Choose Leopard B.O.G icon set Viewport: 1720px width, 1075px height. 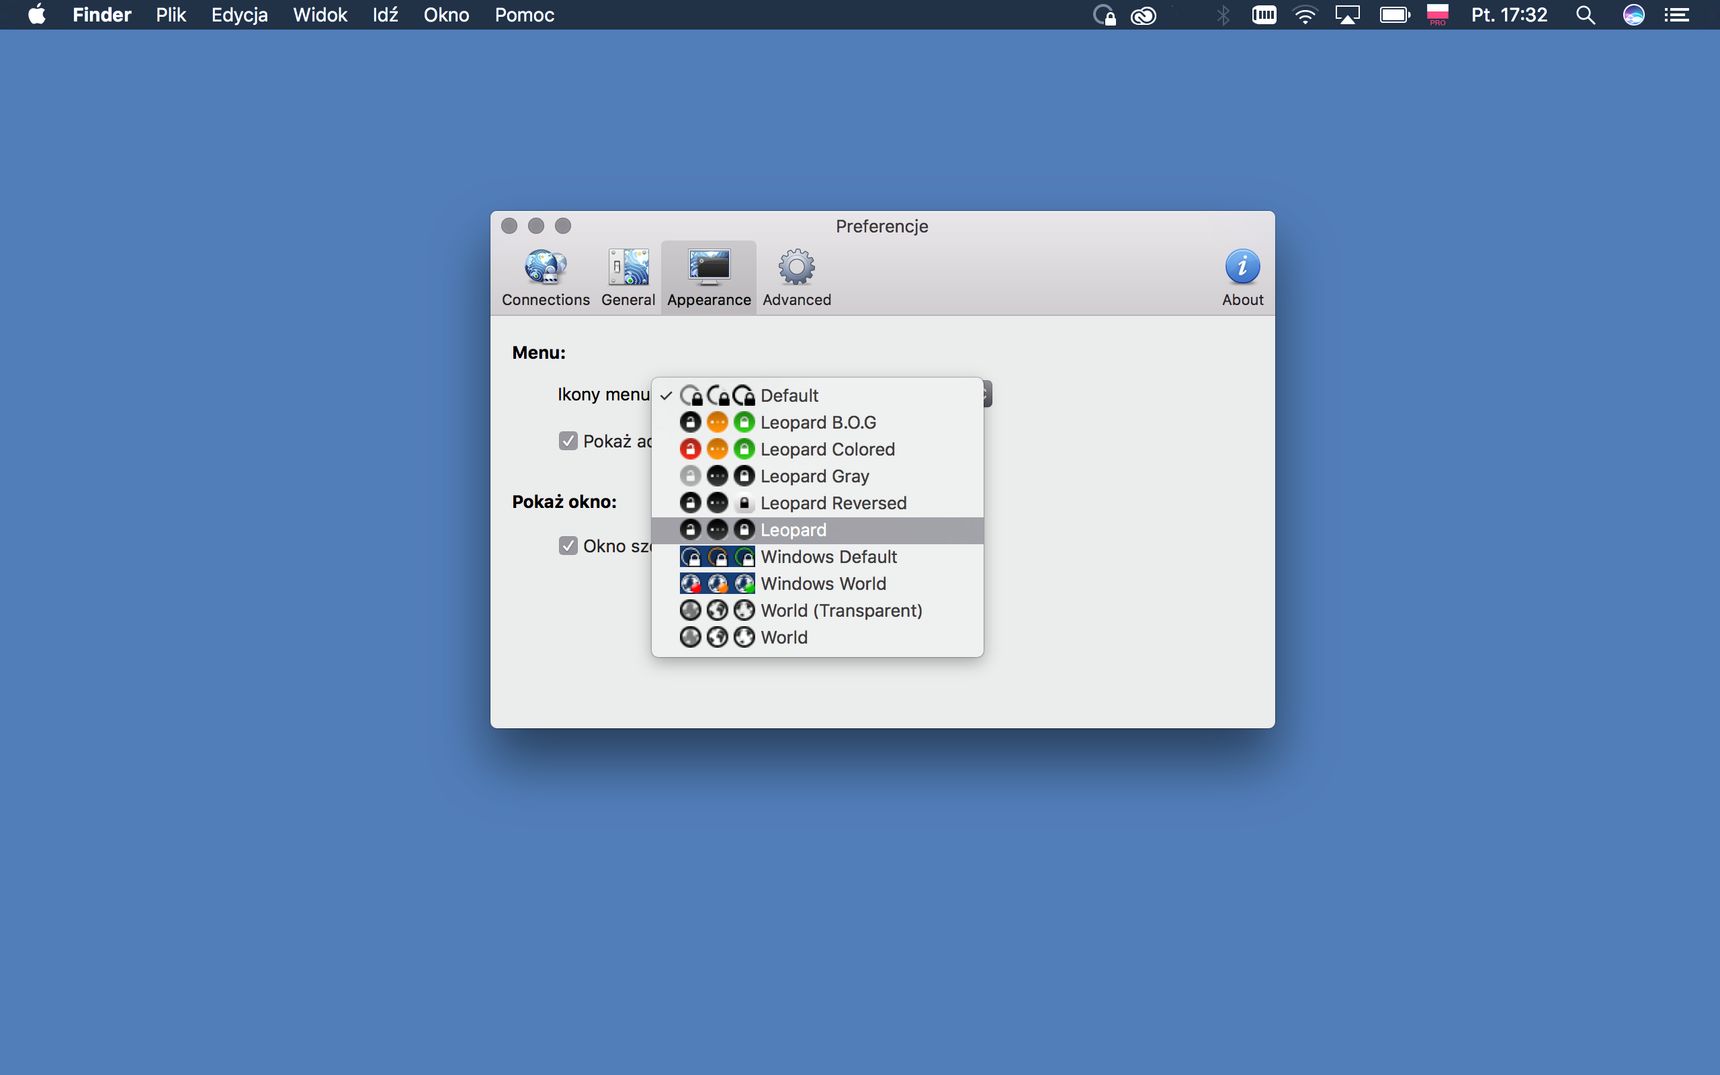[817, 422]
